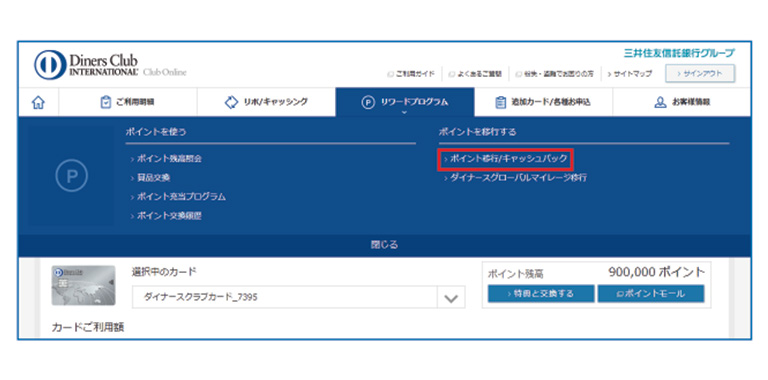Image resolution: width=768 pixels, height=380 pixels.
Task: Click the clipboard icon of ご利用明細
Action: 105,102
